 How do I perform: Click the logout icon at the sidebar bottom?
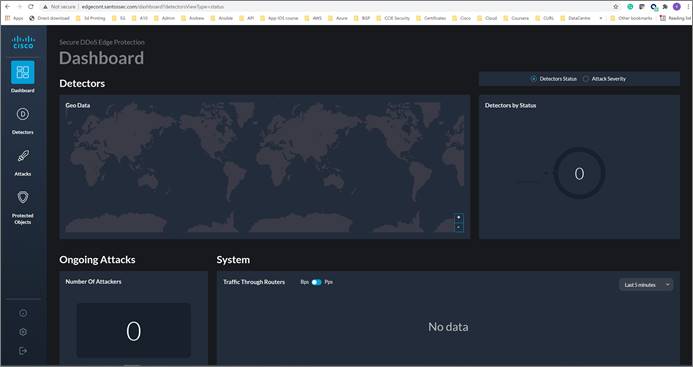pyautogui.click(x=23, y=351)
